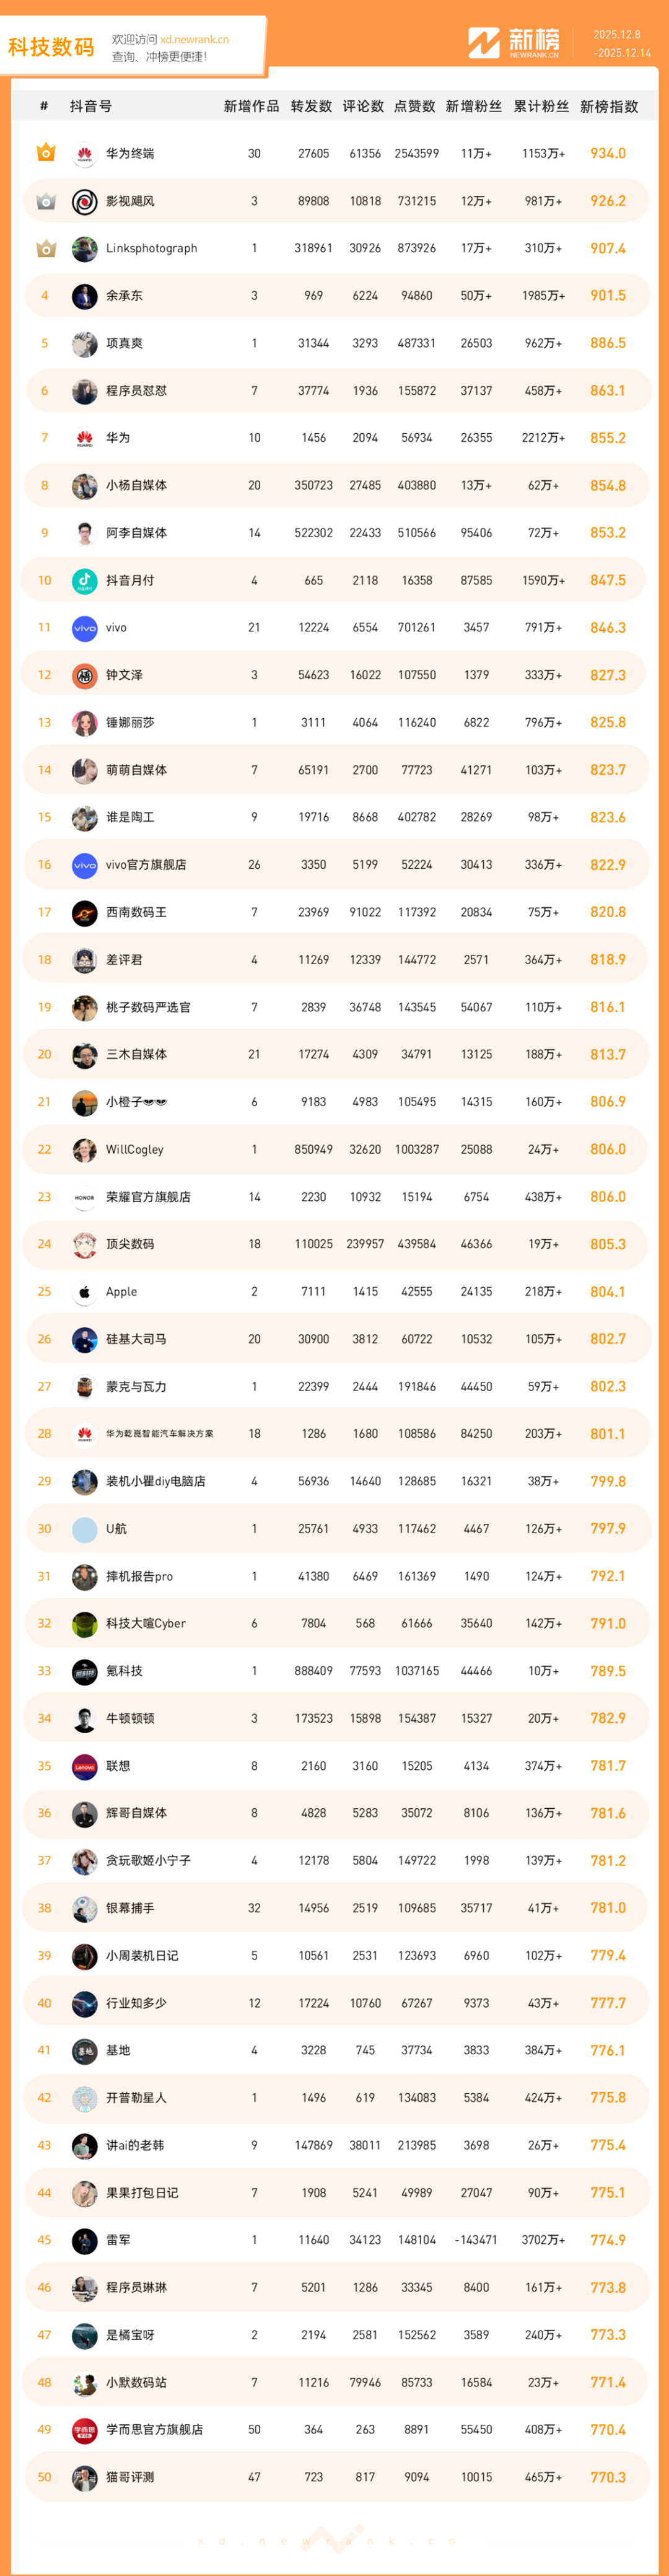Open 雷军's profile photo
Screen dimensions: 669x2576
point(84,2241)
